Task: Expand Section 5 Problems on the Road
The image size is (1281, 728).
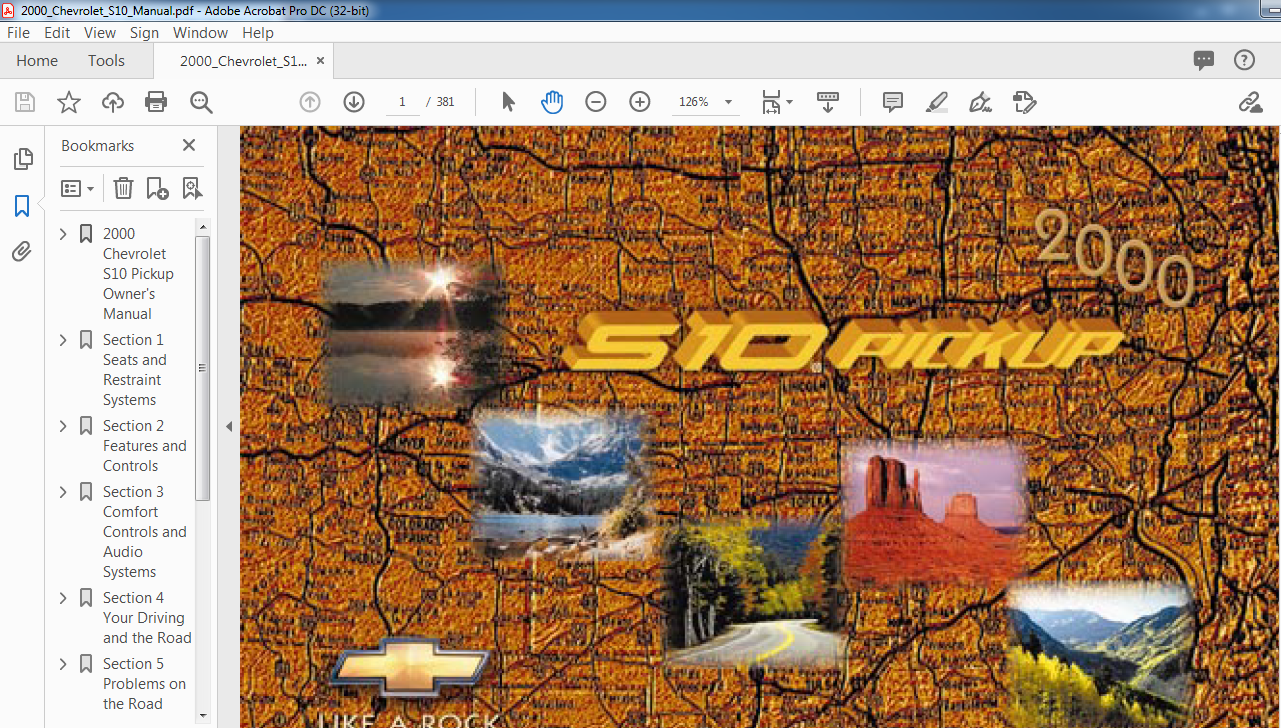Action: (63, 663)
